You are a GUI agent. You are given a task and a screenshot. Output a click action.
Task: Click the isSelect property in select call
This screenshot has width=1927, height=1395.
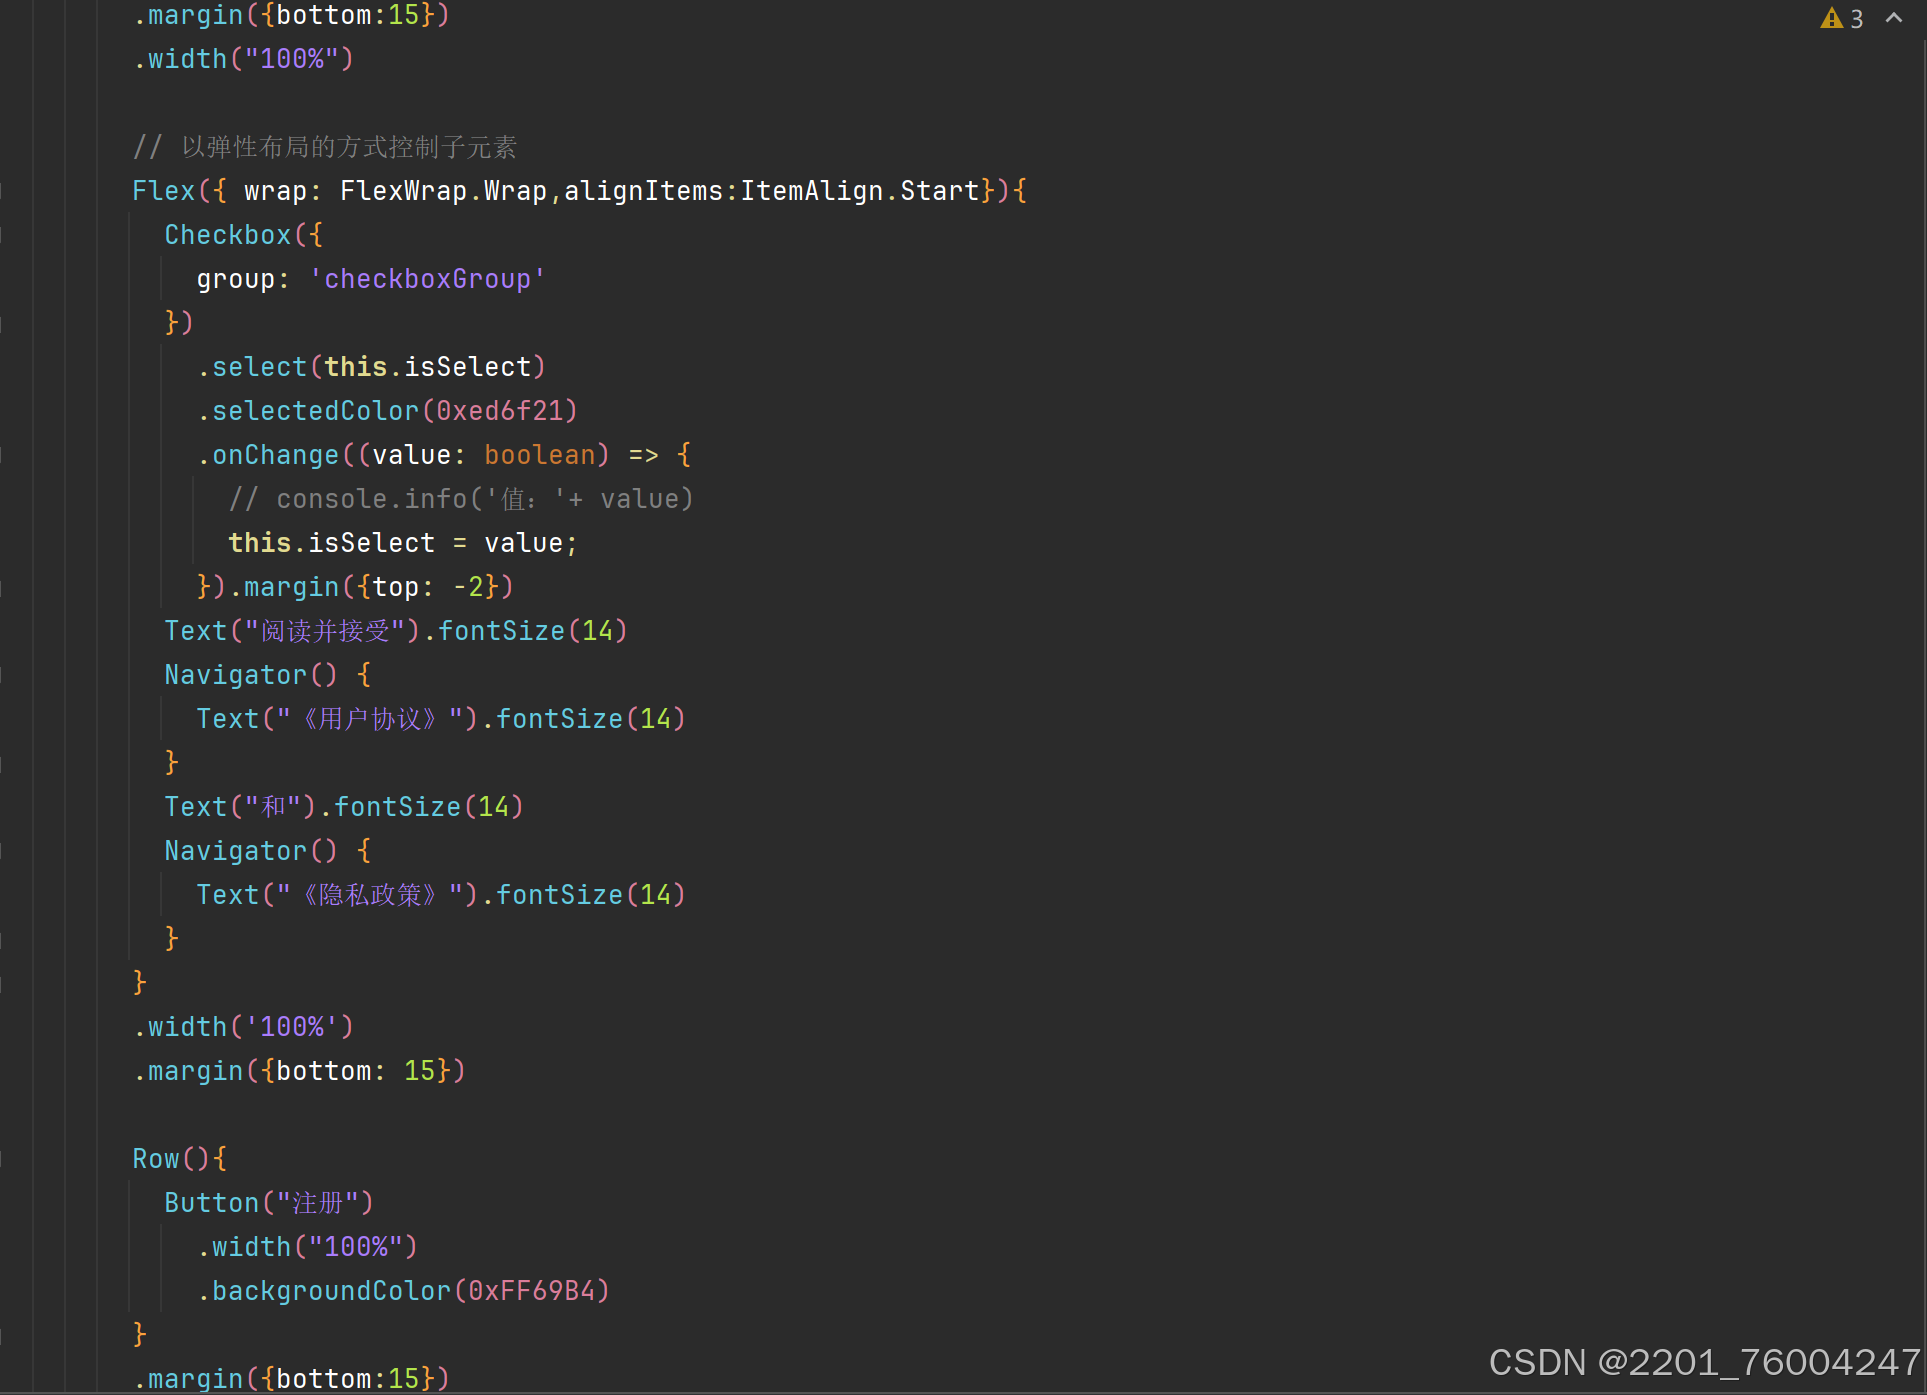(x=467, y=367)
